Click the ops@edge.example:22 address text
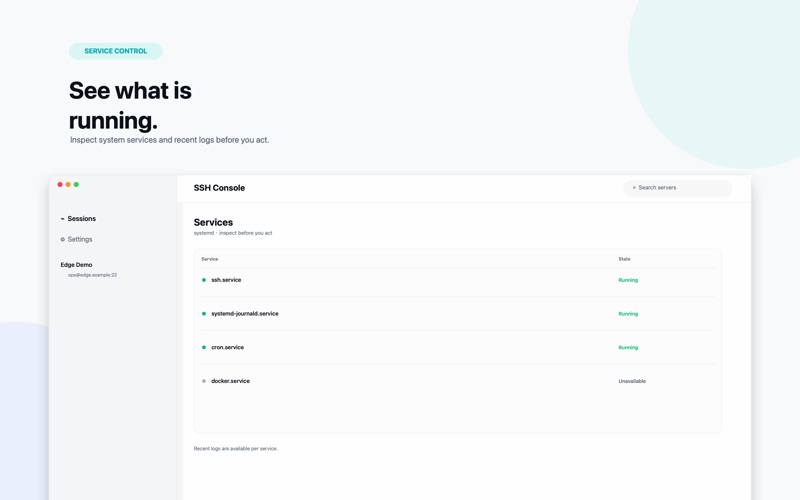Screen dimensions: 800x500 92,275
